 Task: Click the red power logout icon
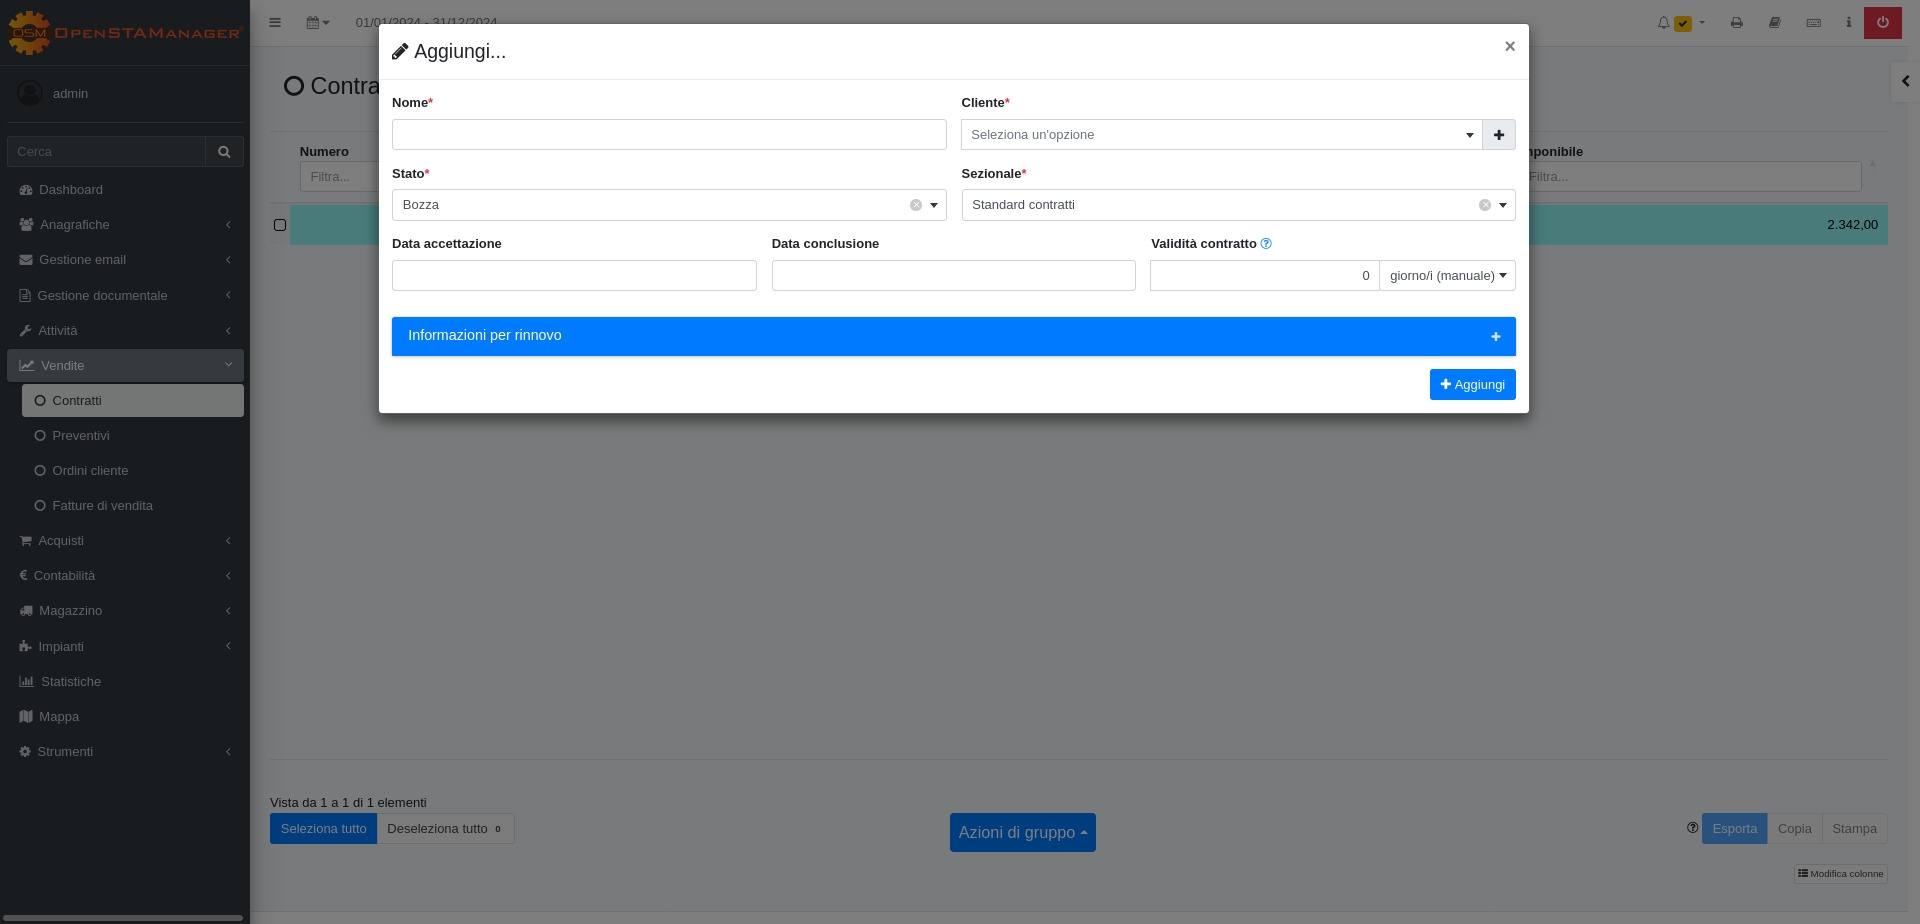[x=1882, y=23]
